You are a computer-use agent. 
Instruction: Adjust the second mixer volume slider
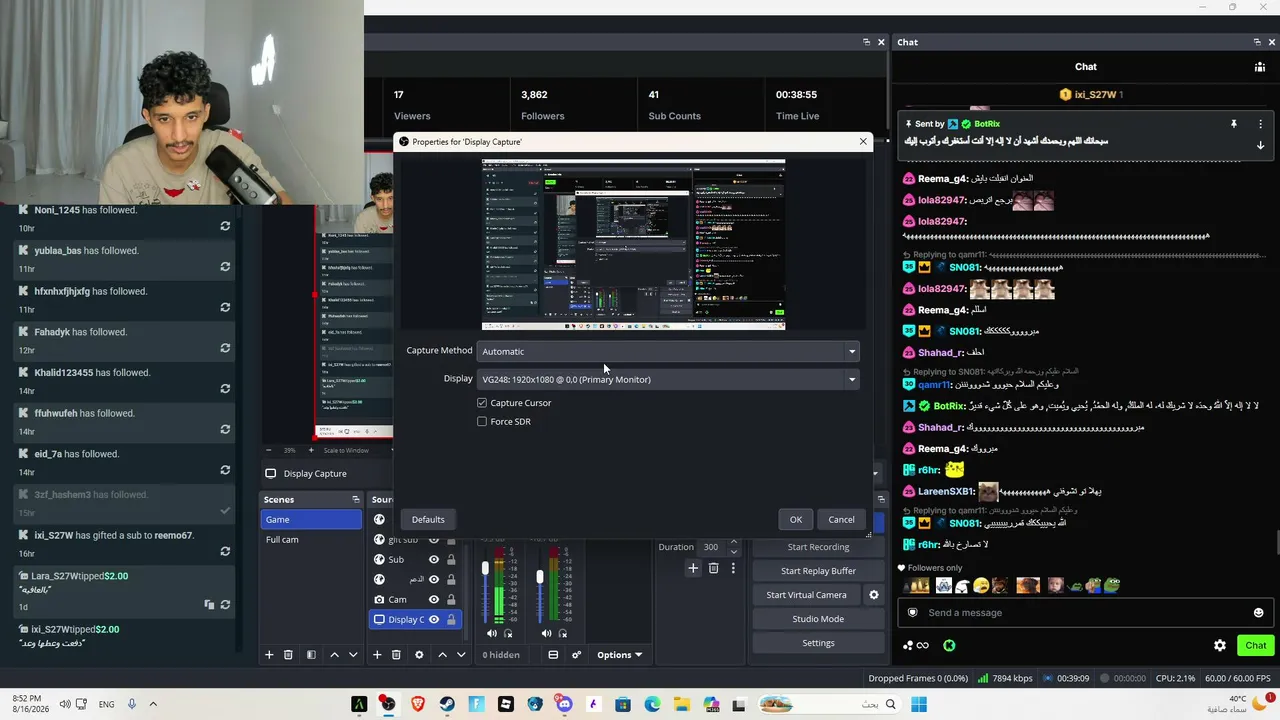(540, 577)
